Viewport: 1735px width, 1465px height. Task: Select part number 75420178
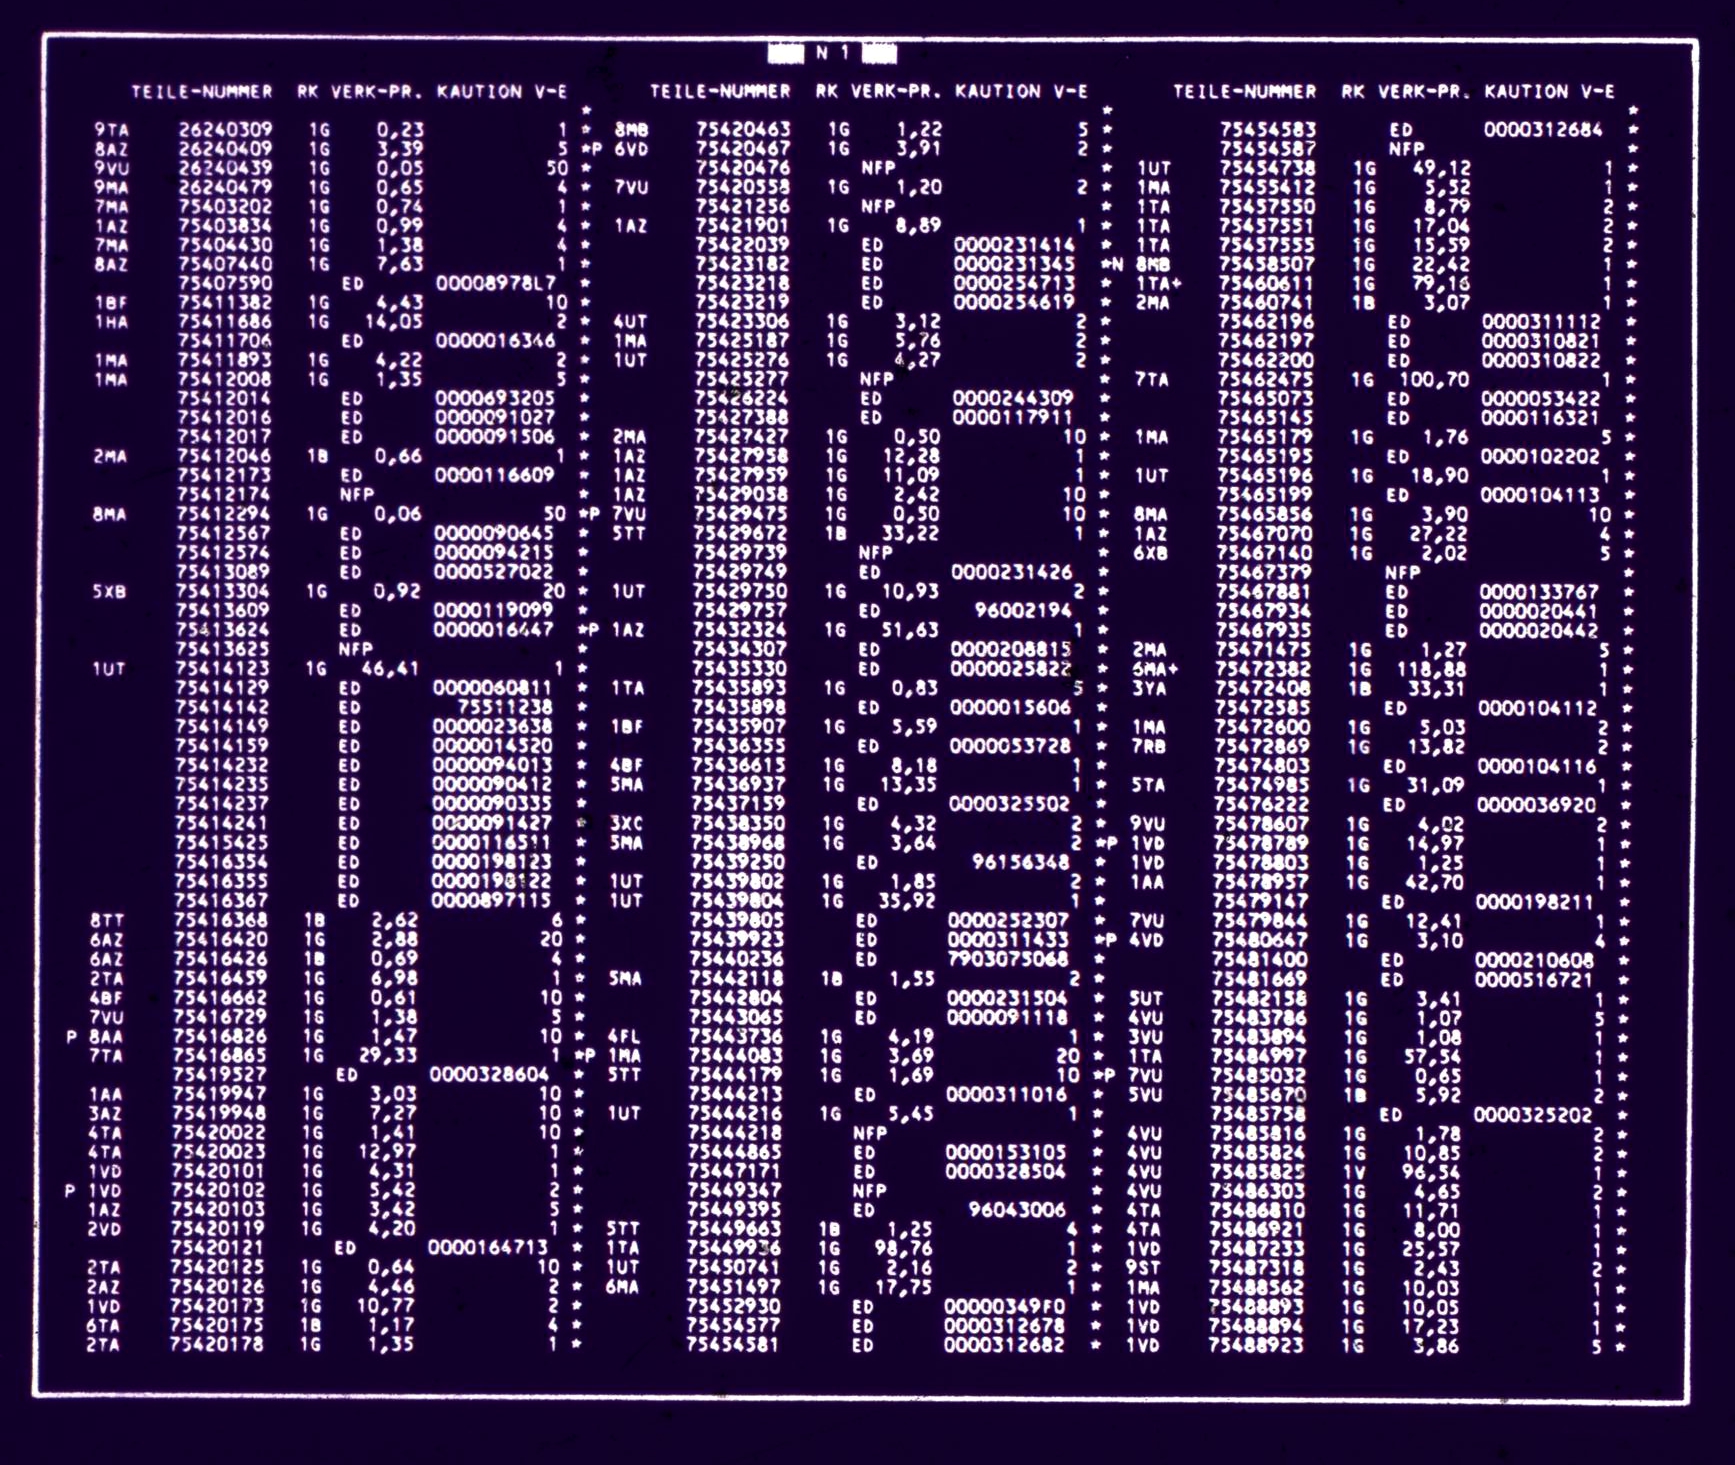pos(217,1345)
